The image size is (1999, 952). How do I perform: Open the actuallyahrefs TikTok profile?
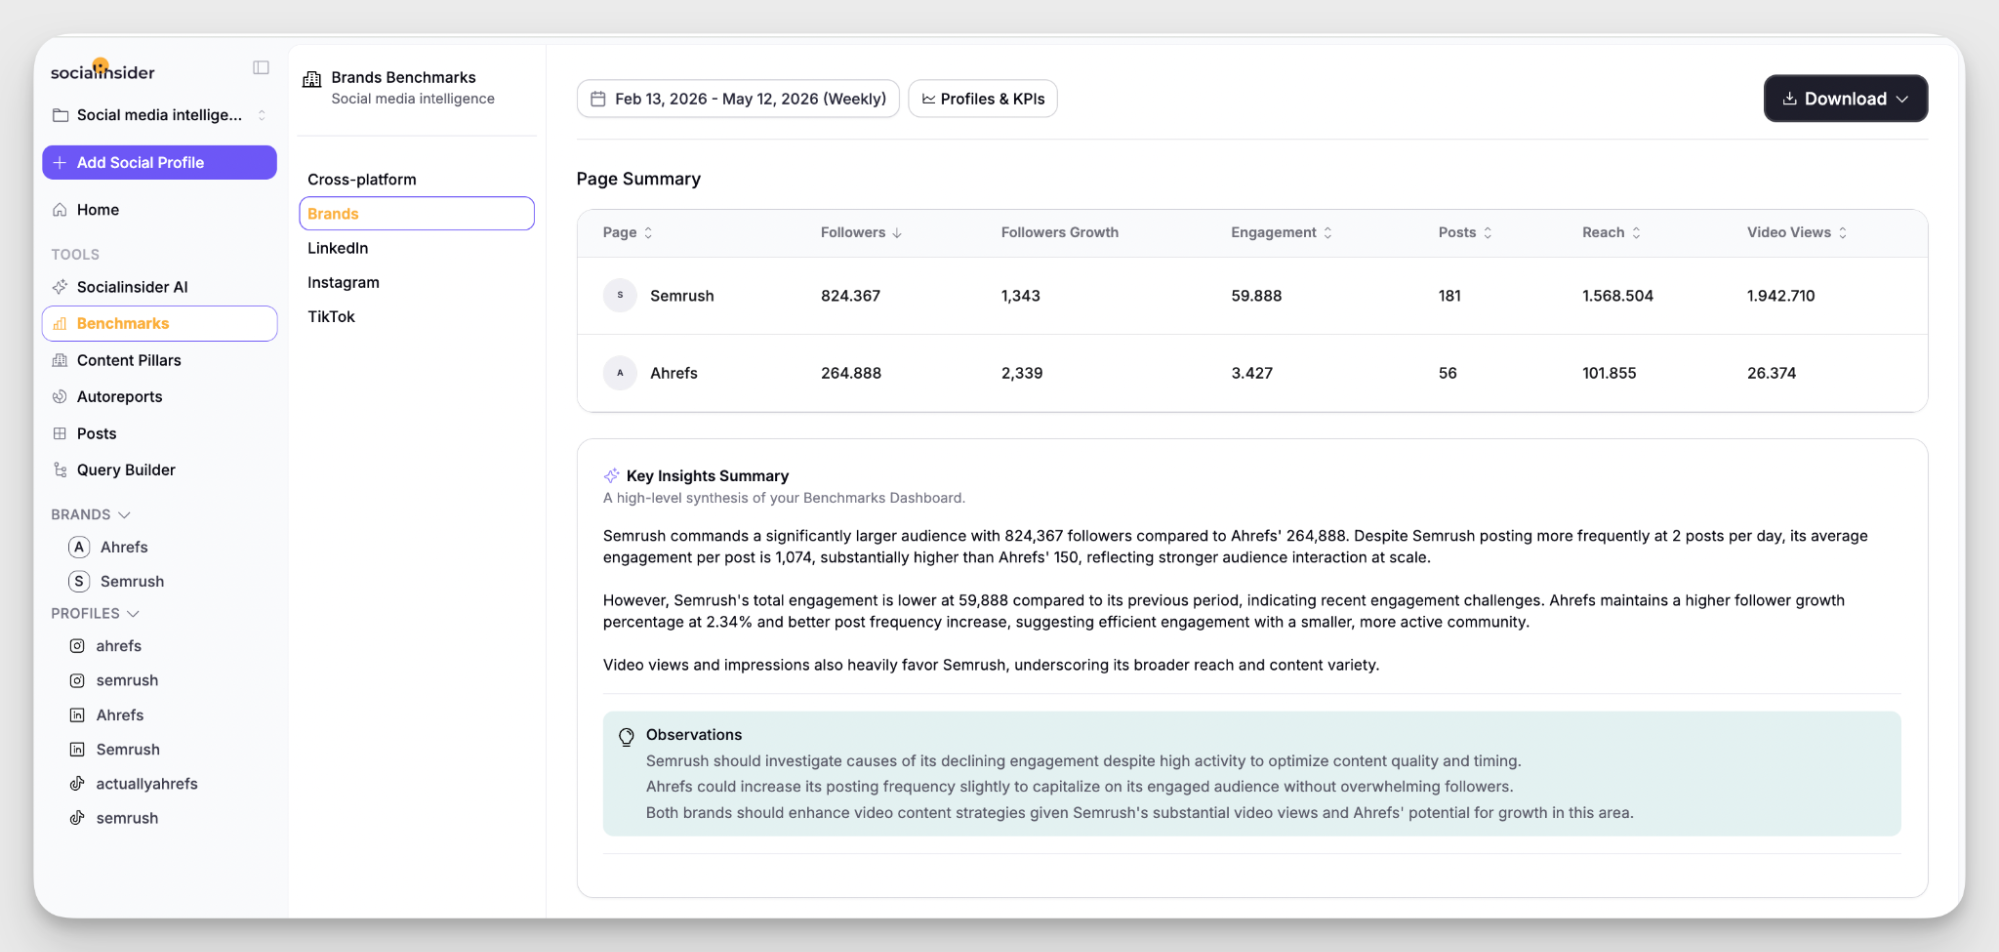click(x=133, y=784)
